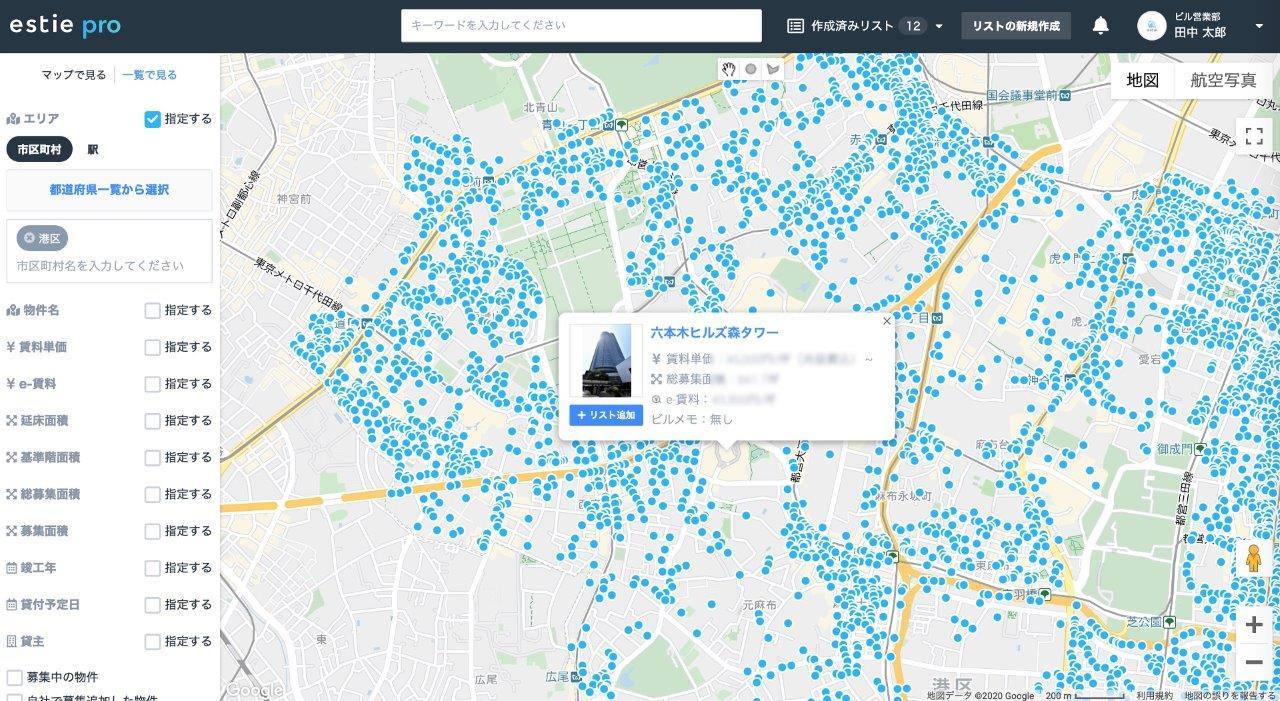Zoom out on the map
Screen dimensions: 1280x701
1254,661
